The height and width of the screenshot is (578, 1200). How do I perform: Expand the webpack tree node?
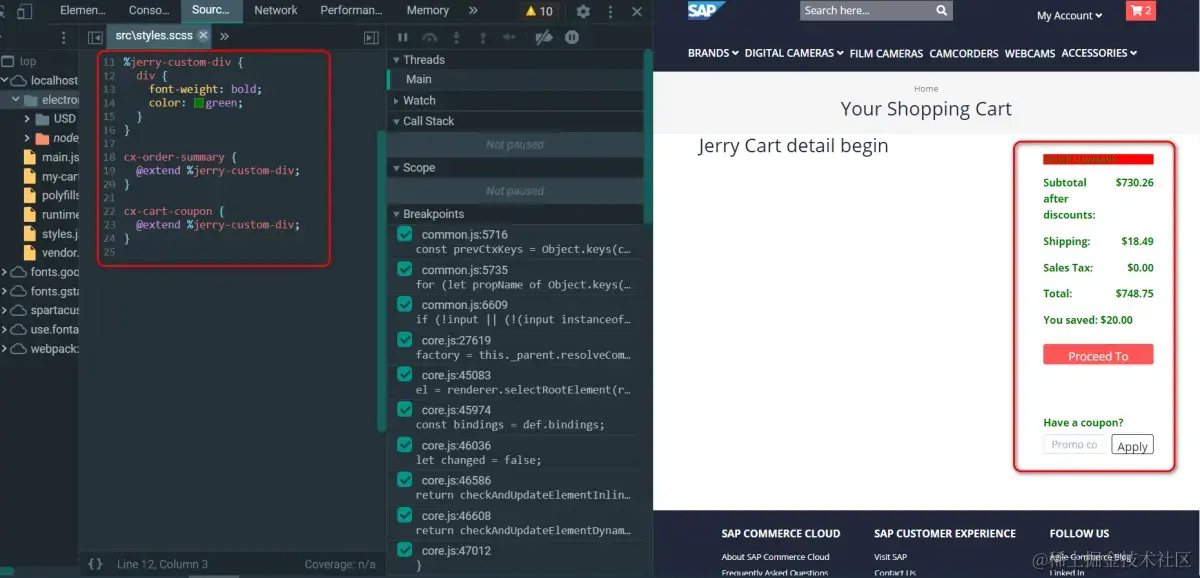[x=6, y=349]
